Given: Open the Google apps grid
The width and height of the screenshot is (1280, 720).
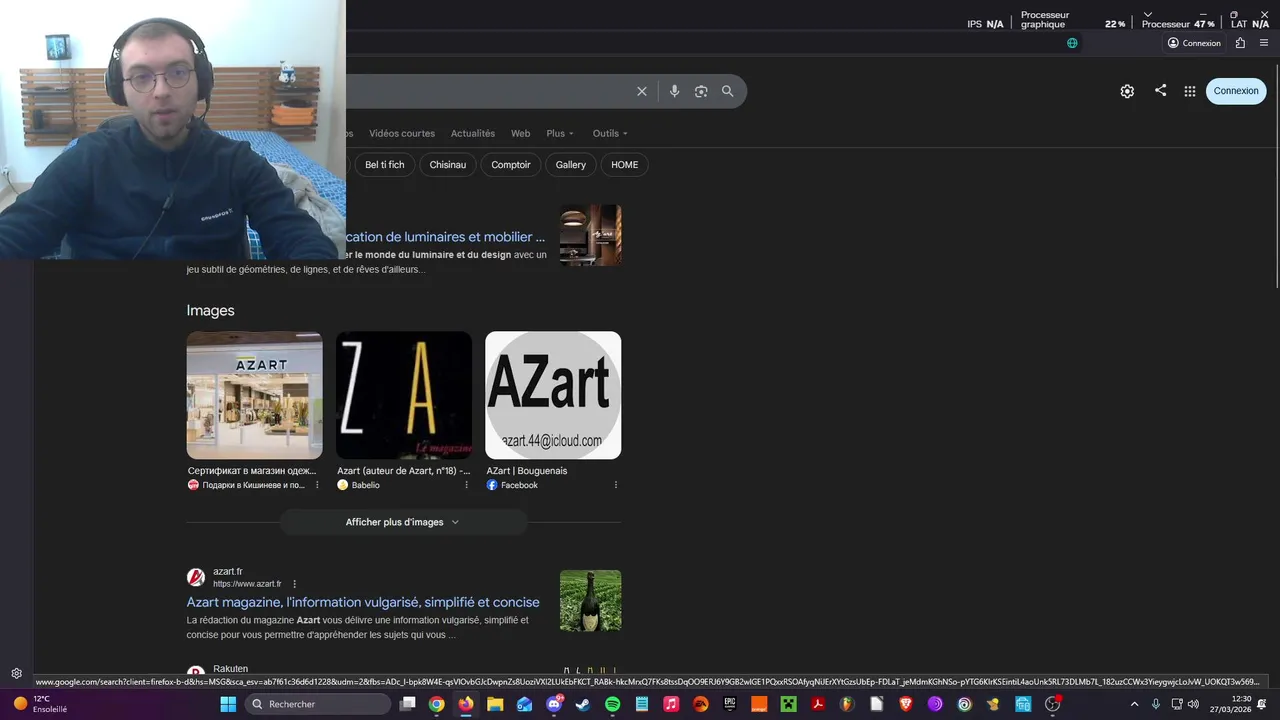Looking at the screenshot, I should click(1190, 91).
